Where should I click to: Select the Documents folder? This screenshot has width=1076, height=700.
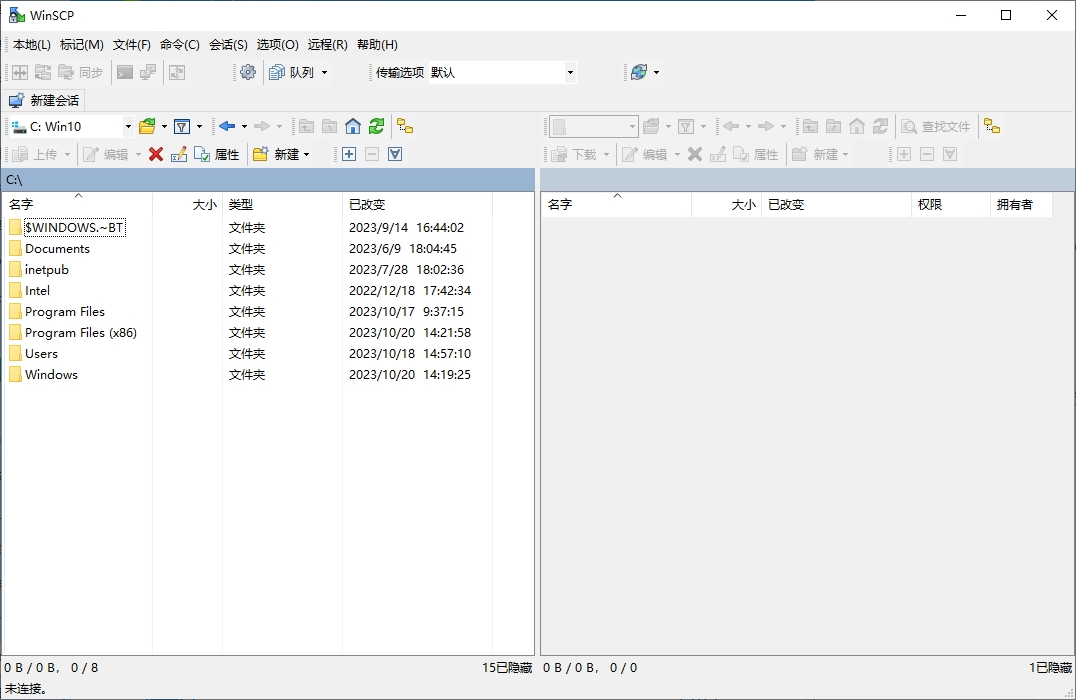pyautogui.click(x=55, y=248)
